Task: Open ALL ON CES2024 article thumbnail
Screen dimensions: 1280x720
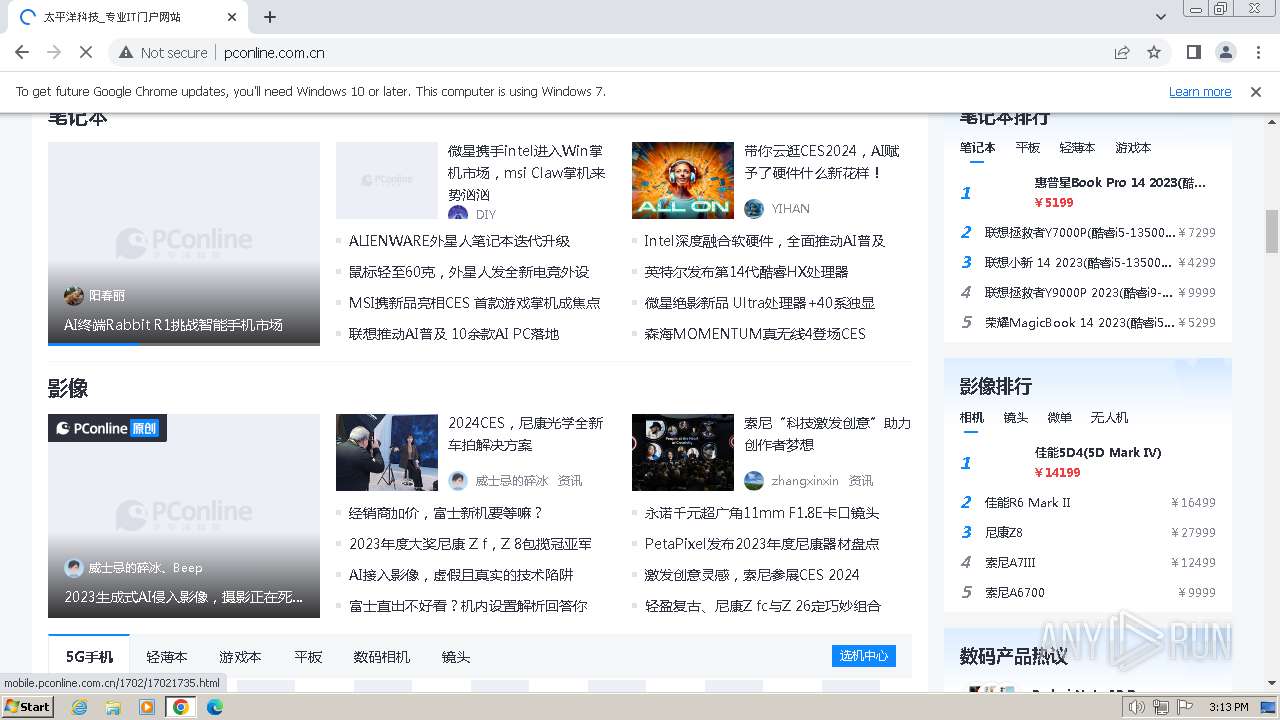Action: tap(683, 180)
